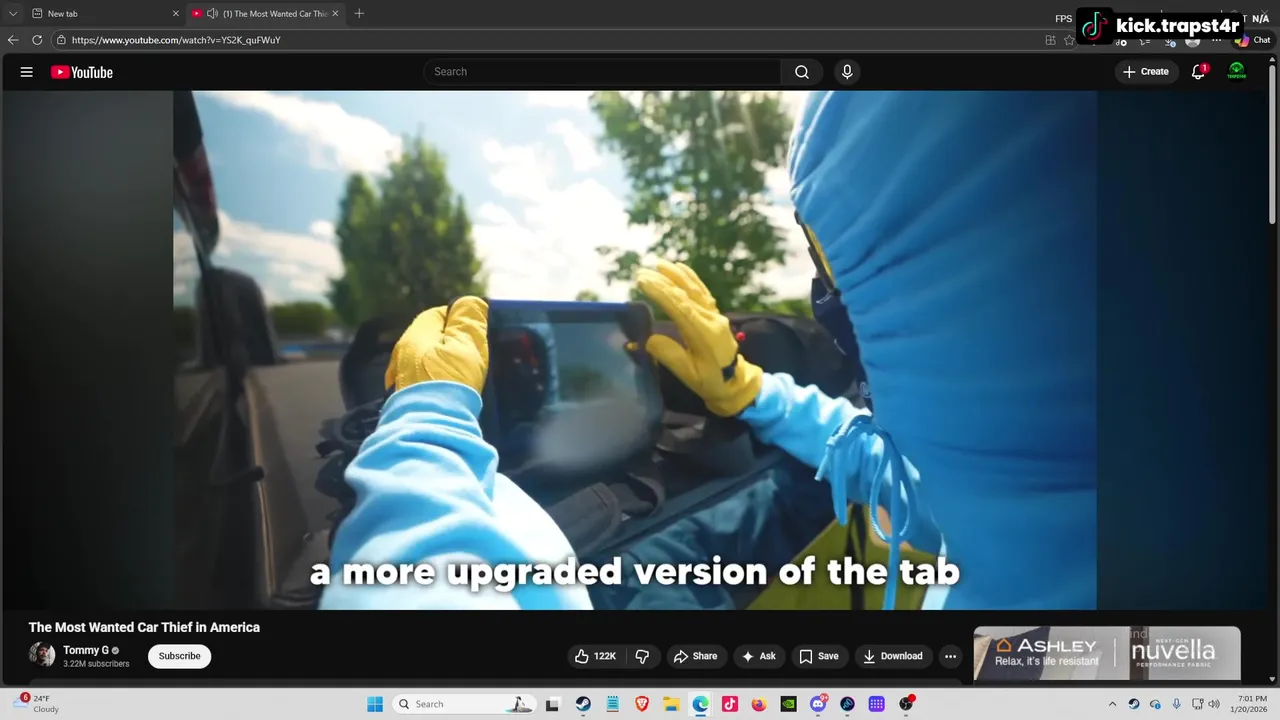Start voice search with microphone icon

pos(847,72)
